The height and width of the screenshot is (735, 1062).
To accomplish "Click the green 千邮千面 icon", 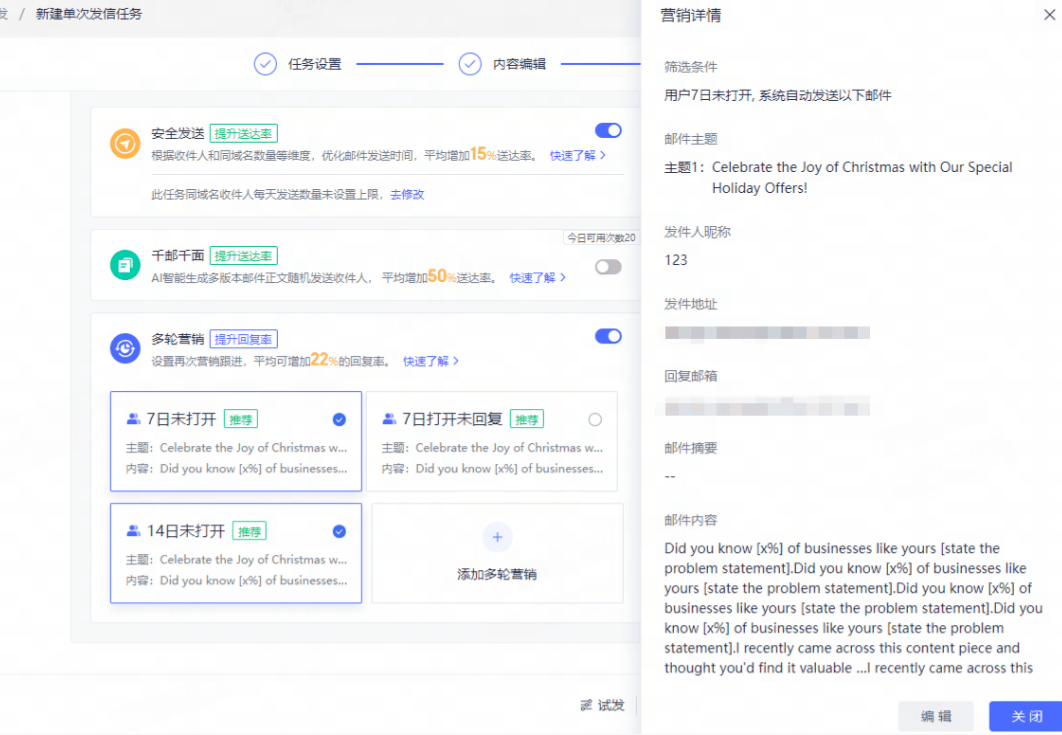I will [124, 265].
